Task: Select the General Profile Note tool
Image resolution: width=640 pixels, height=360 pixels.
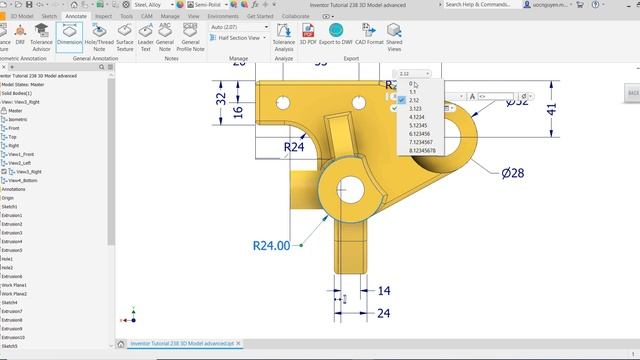Action: tap(190, 37)
